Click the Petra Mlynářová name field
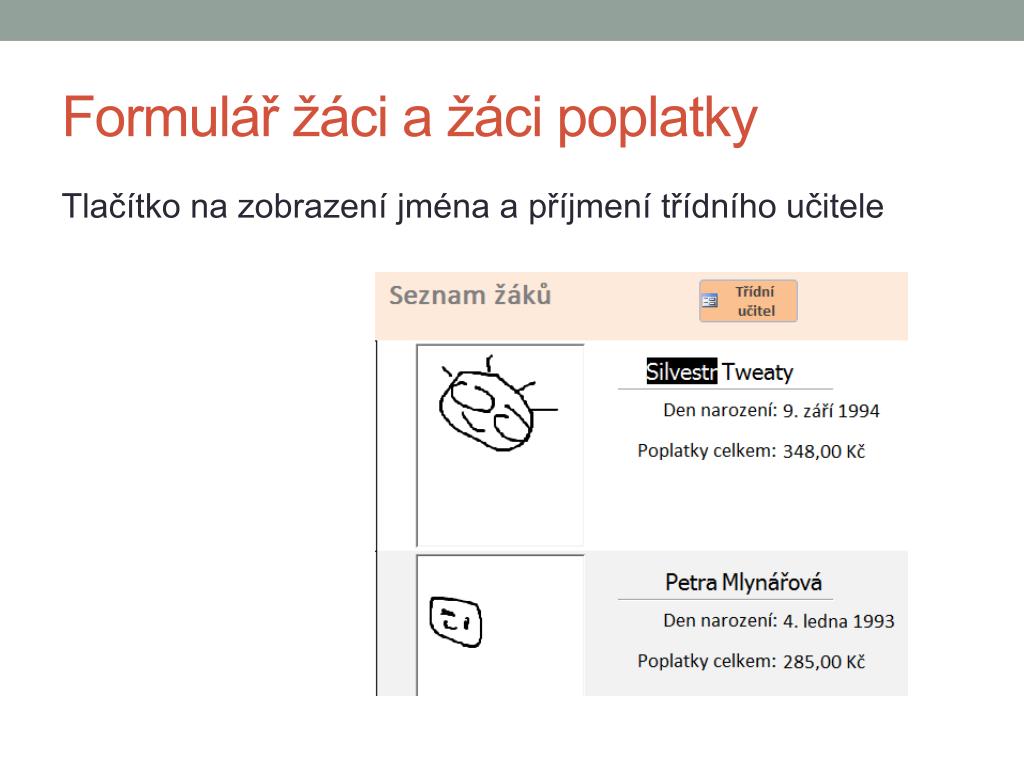Viewport: 1024px width, 768px height. (743, 582)
